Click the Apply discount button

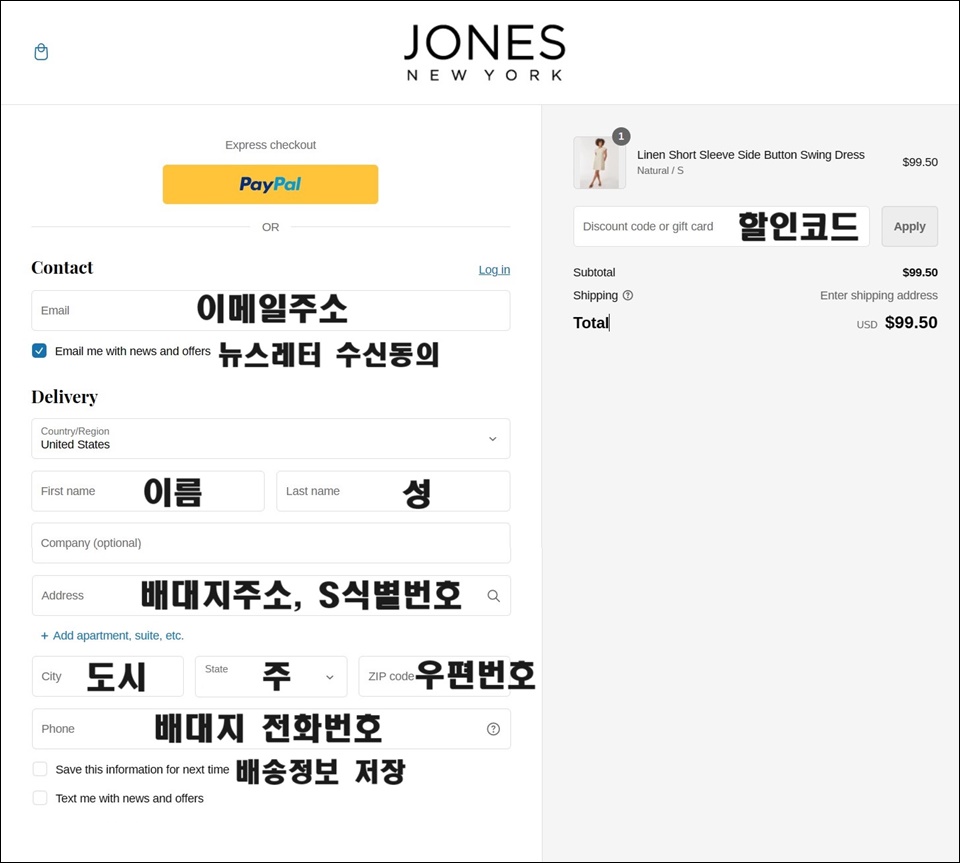pyautogui.click(x=909, y=226)
